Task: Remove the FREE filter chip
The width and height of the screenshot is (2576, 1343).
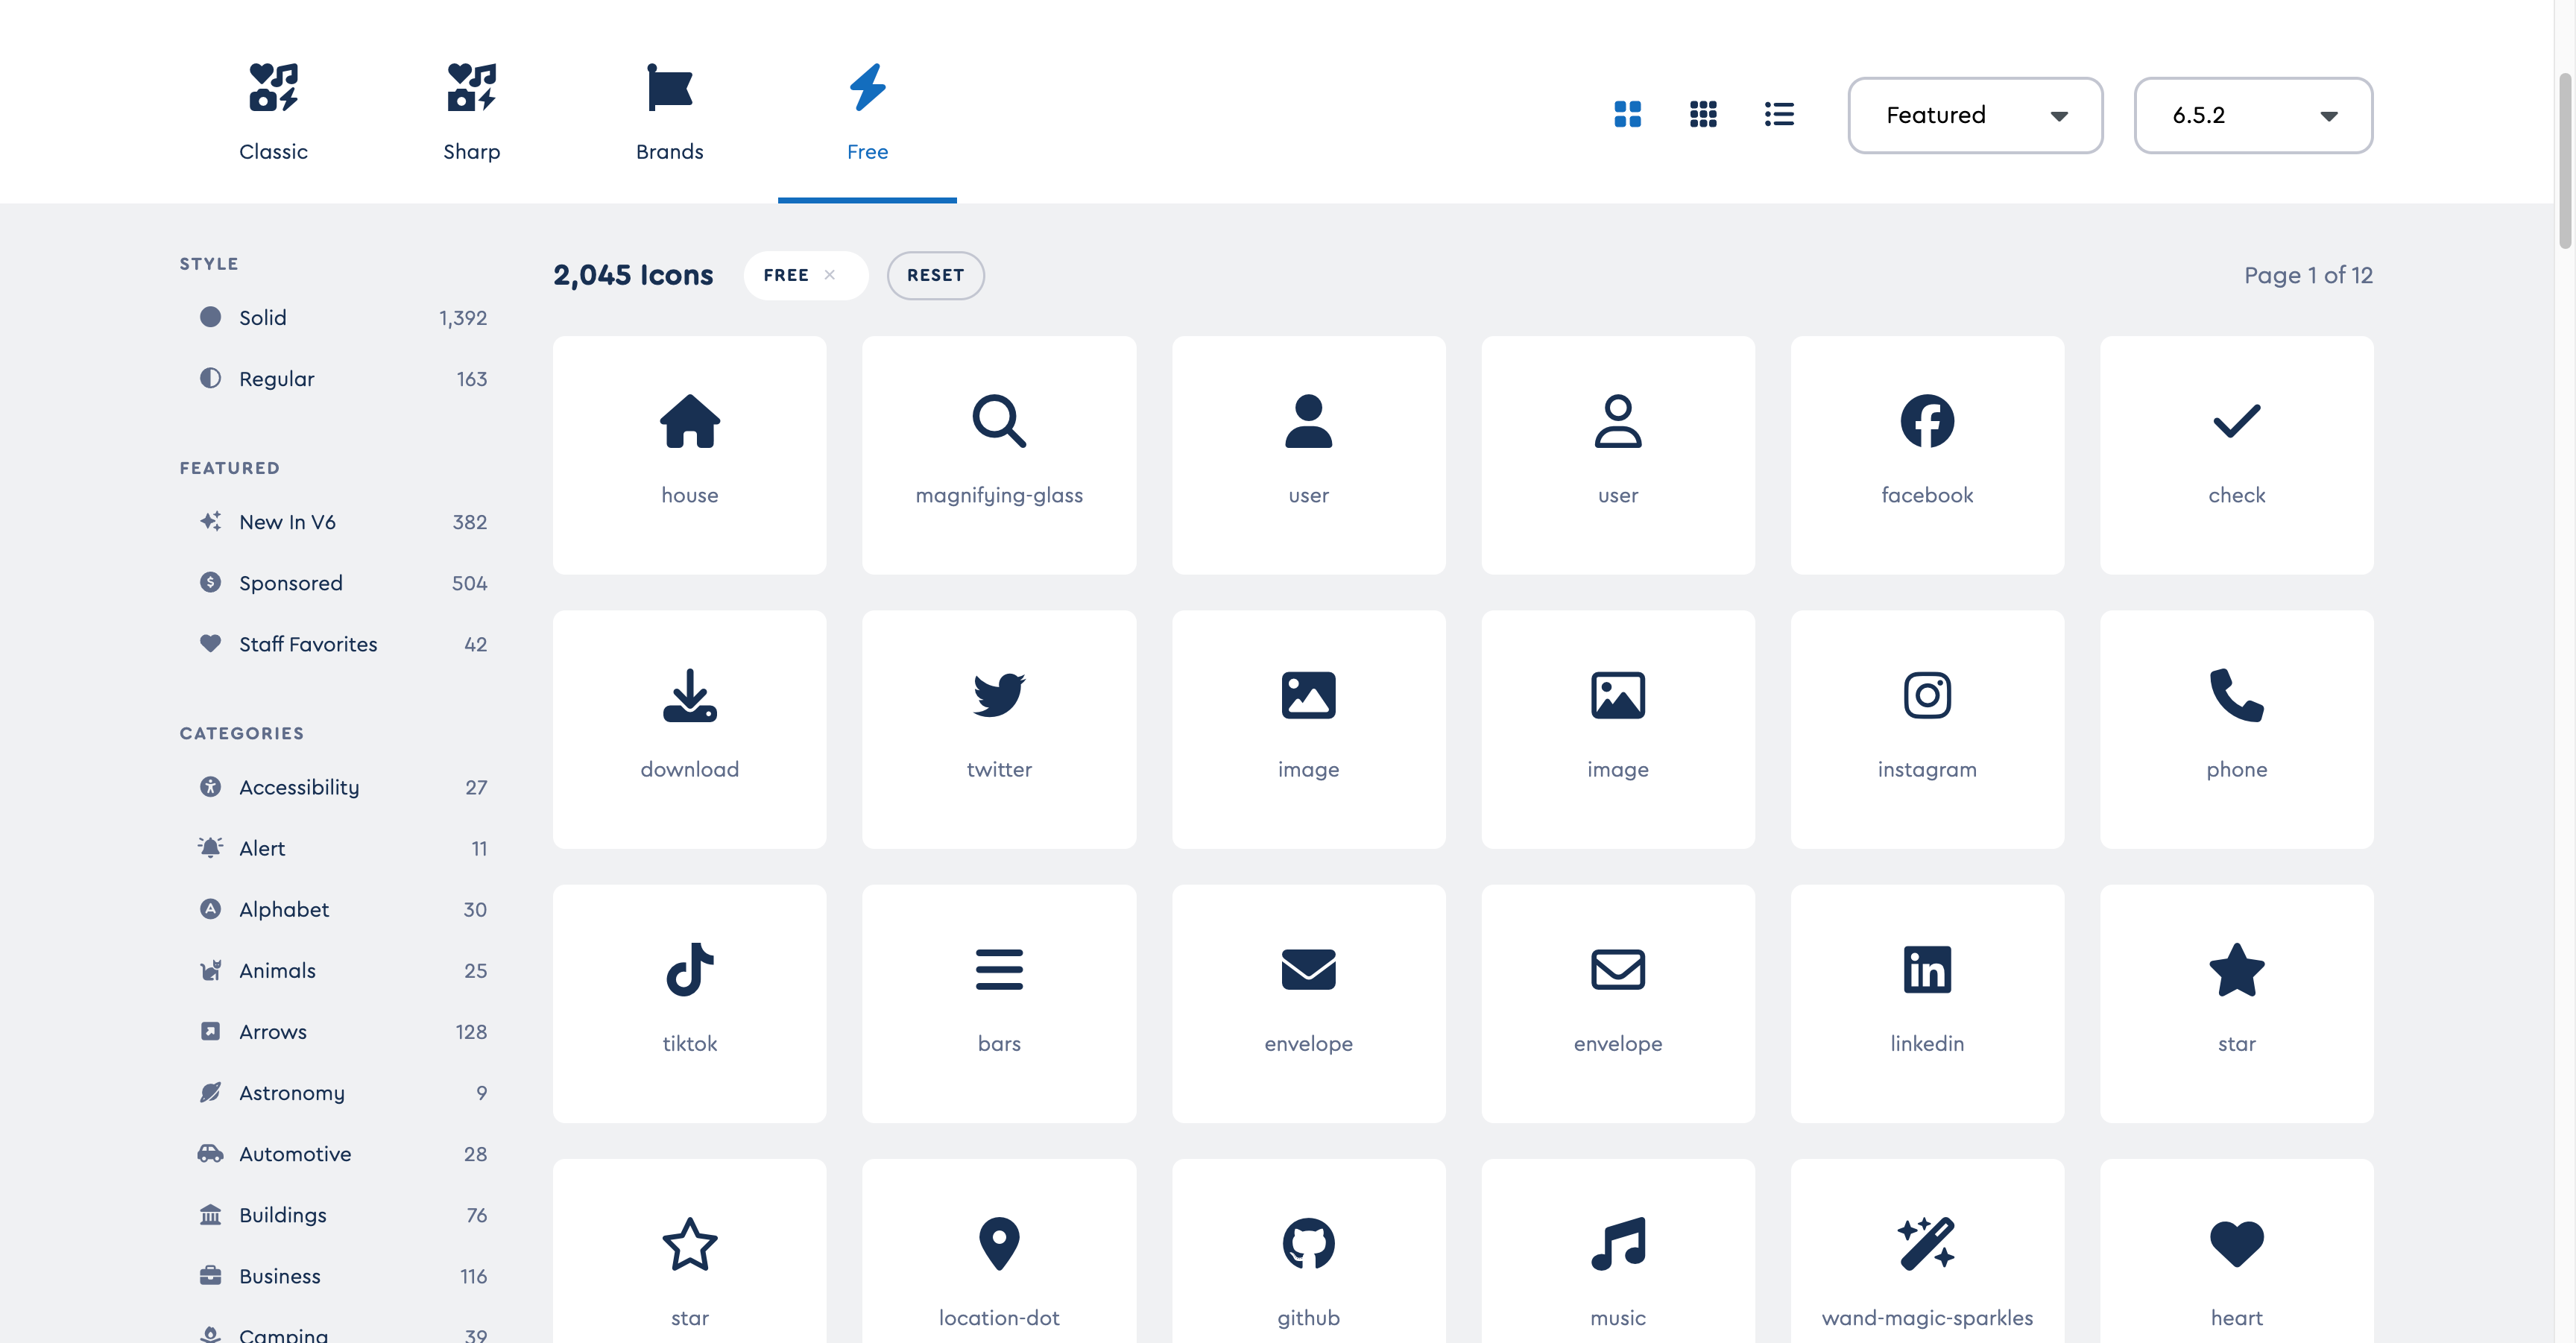Action: pyautogui.click(x=829, y=275)
